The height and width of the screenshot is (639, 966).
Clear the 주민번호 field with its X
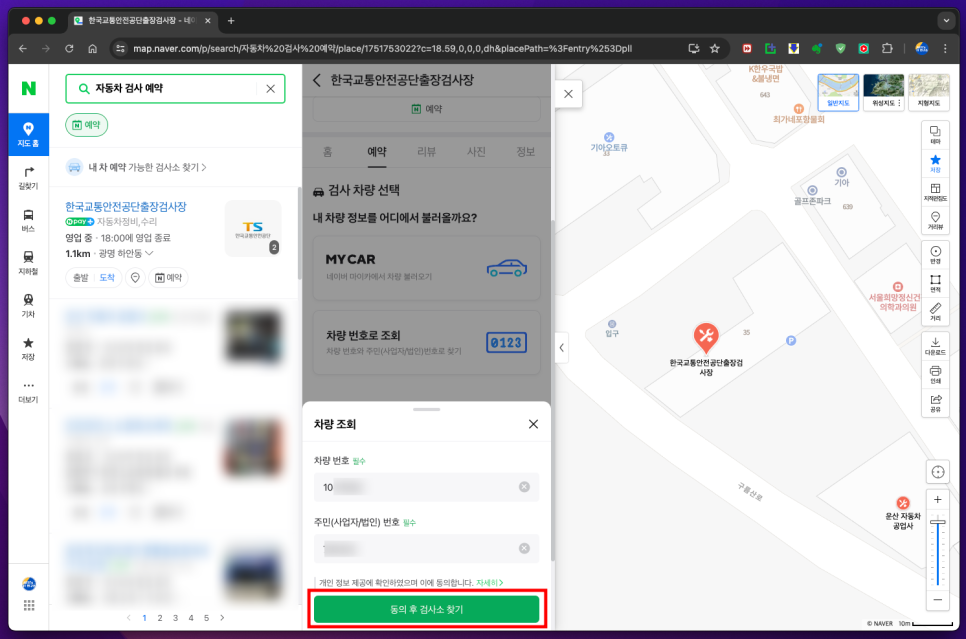pyautogui.click(x=524, y=548)
